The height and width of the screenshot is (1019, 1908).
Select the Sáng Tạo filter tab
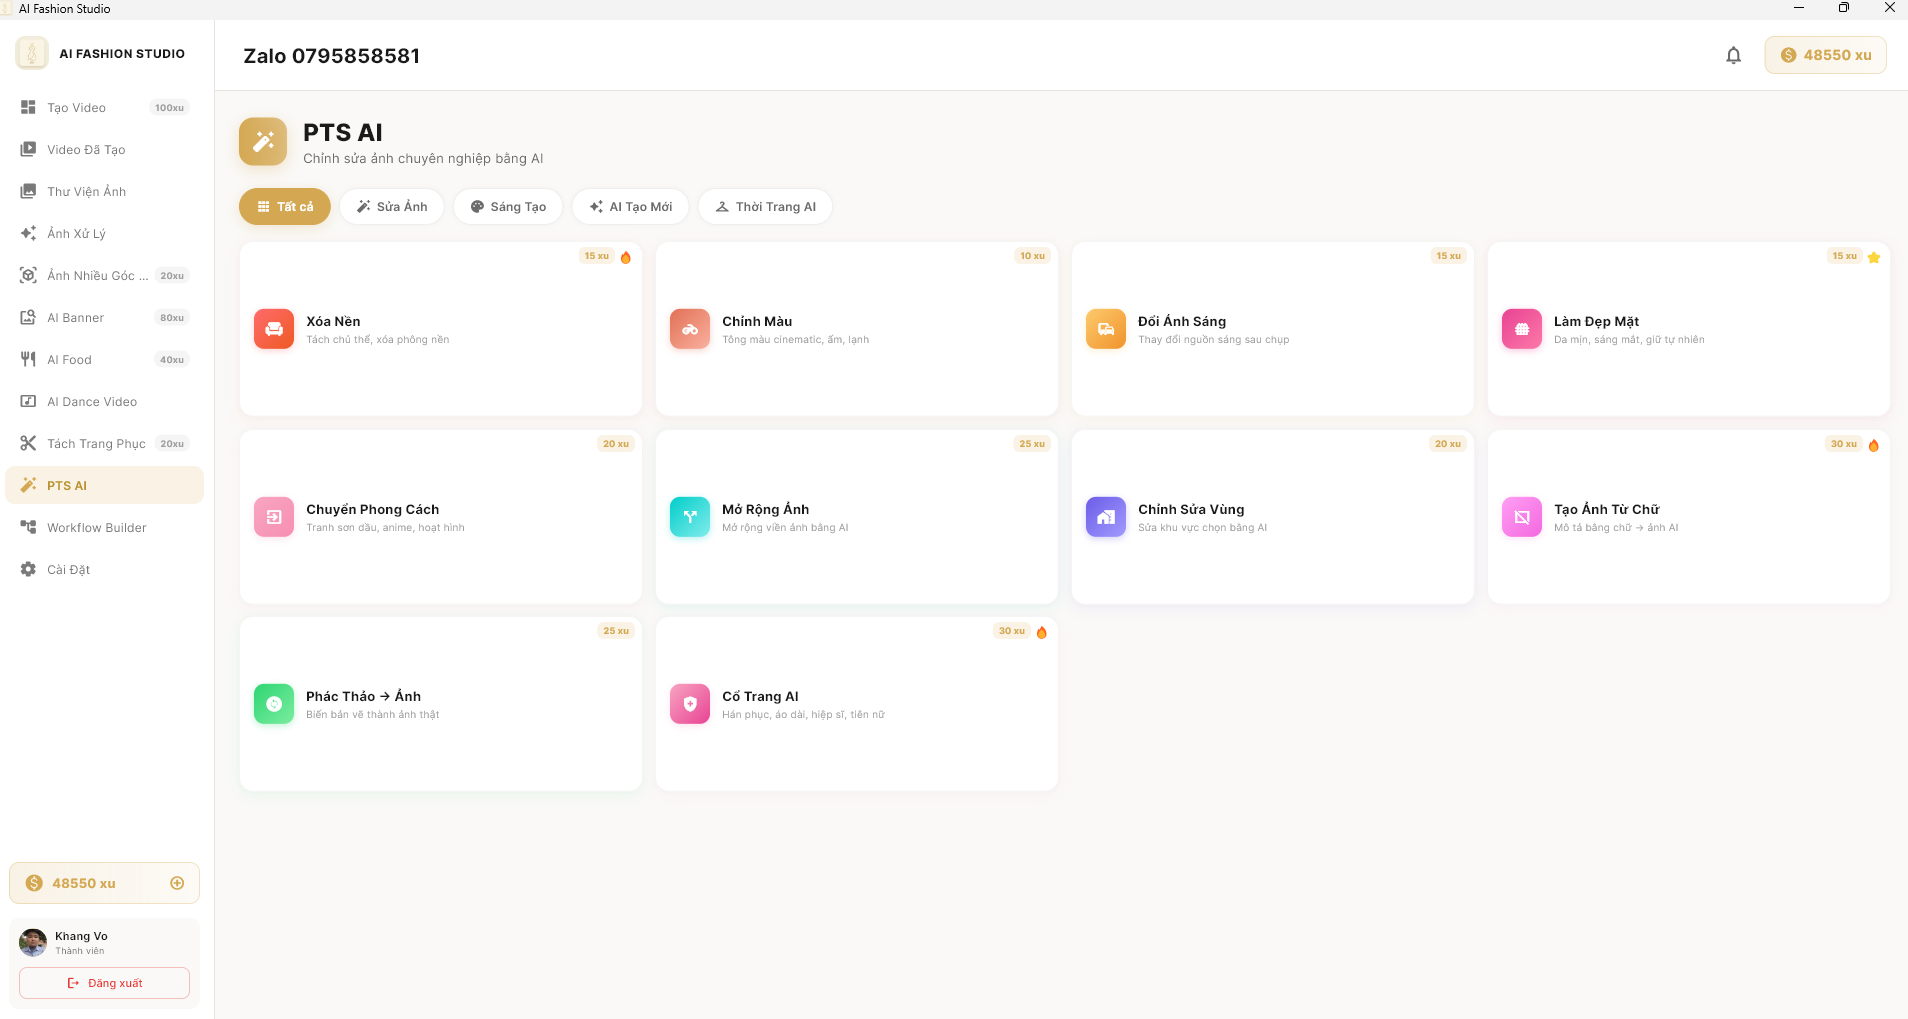click(x=508, y=207)
